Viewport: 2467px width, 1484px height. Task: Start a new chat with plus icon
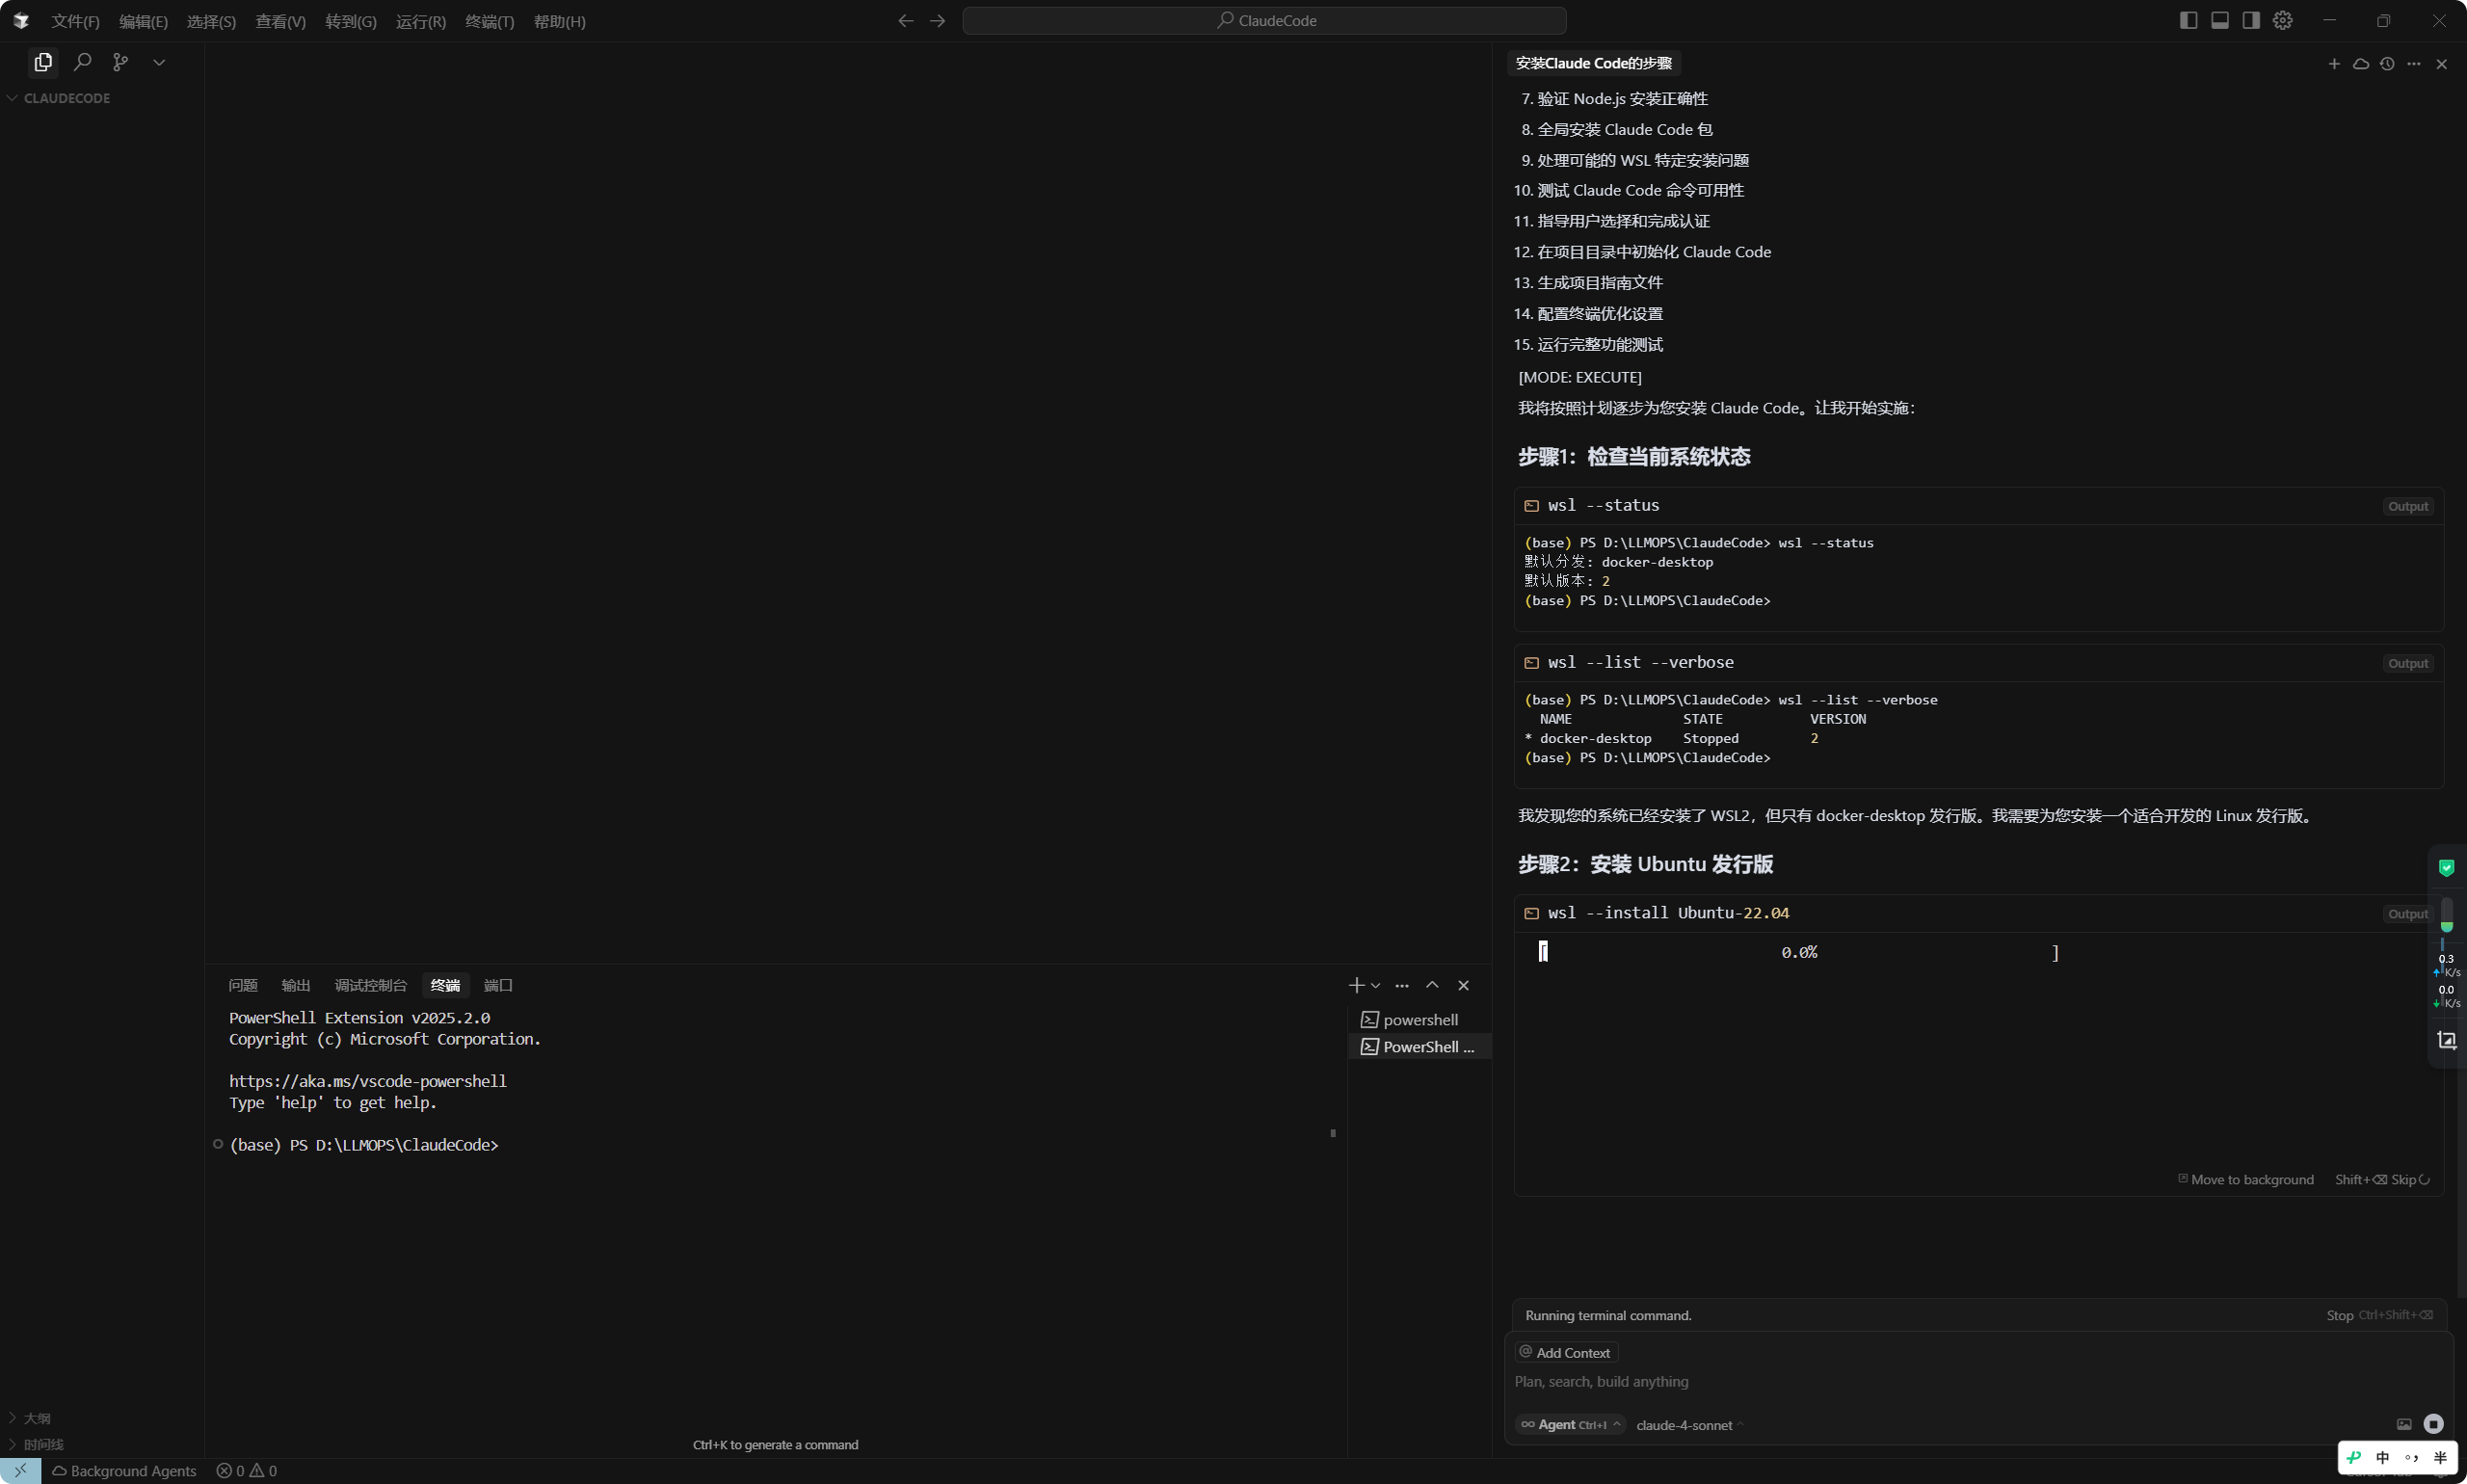2334,63
